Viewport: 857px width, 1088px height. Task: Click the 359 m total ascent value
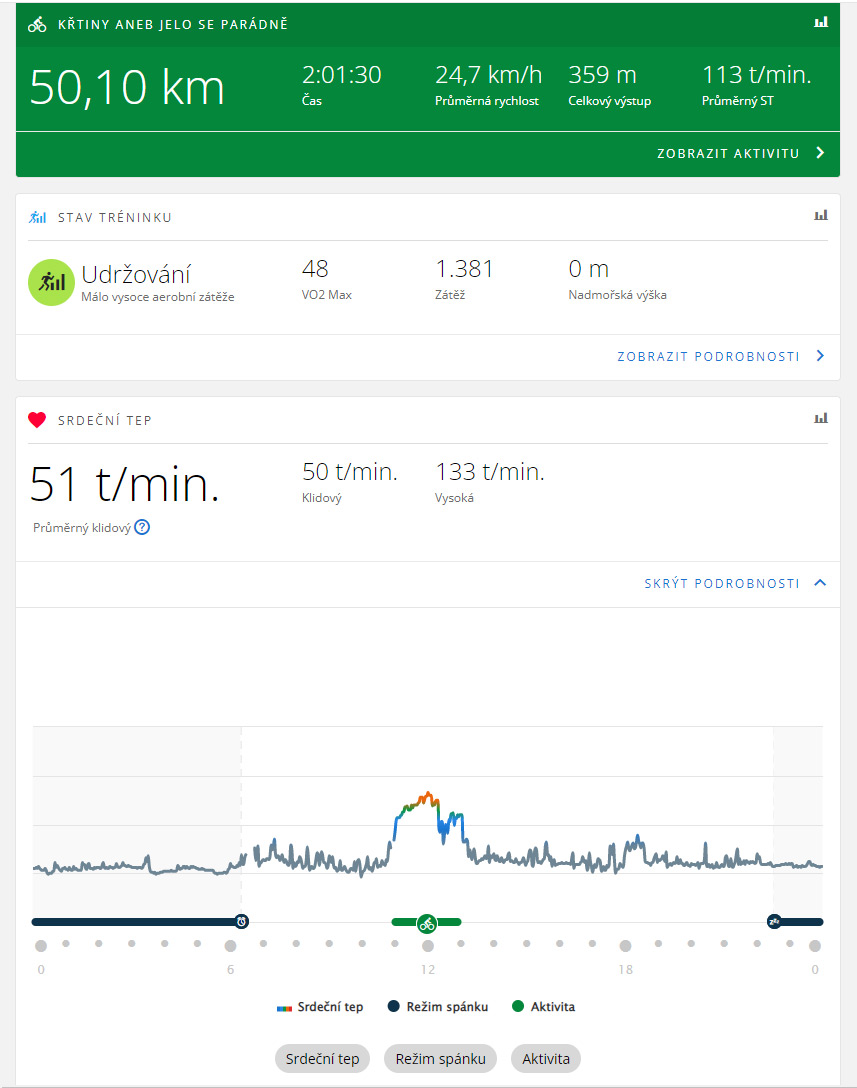click(x=602, y=75)
